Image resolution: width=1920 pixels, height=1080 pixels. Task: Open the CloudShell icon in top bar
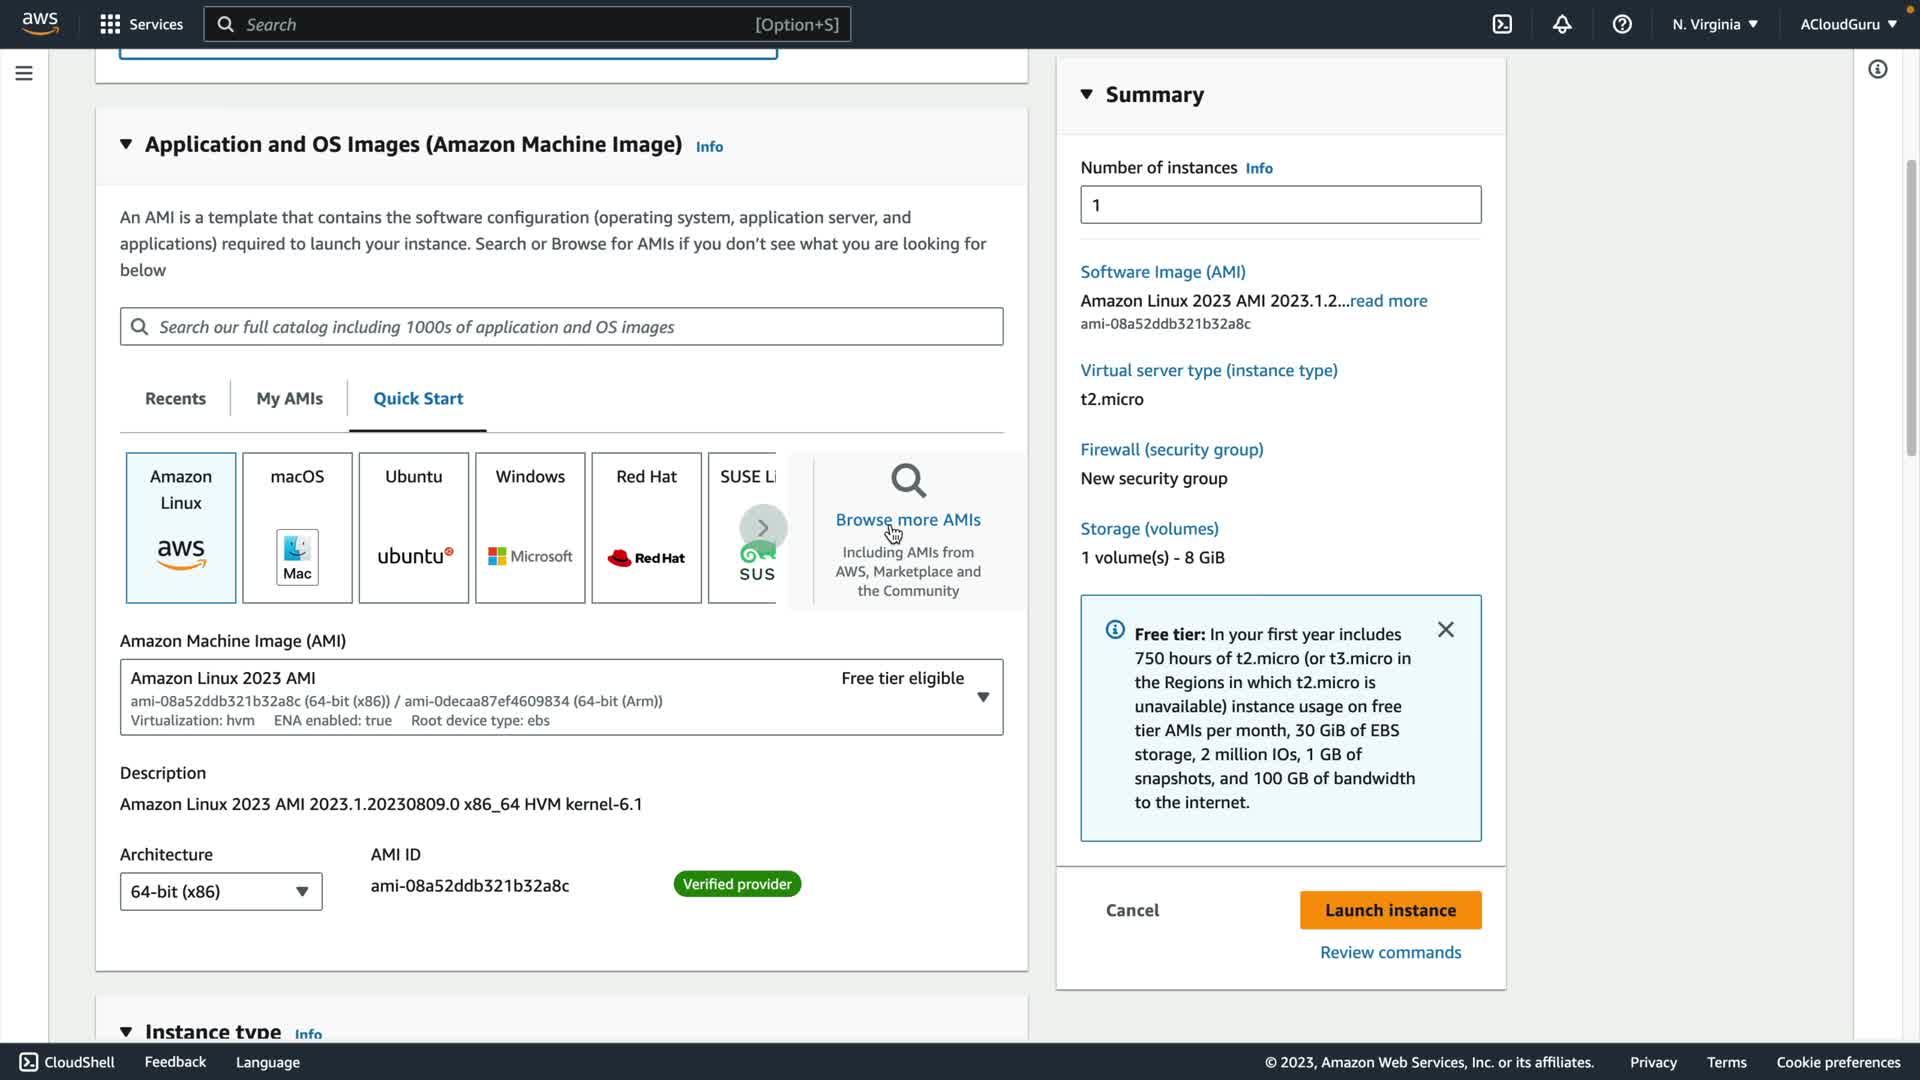tap(1502, 24)
